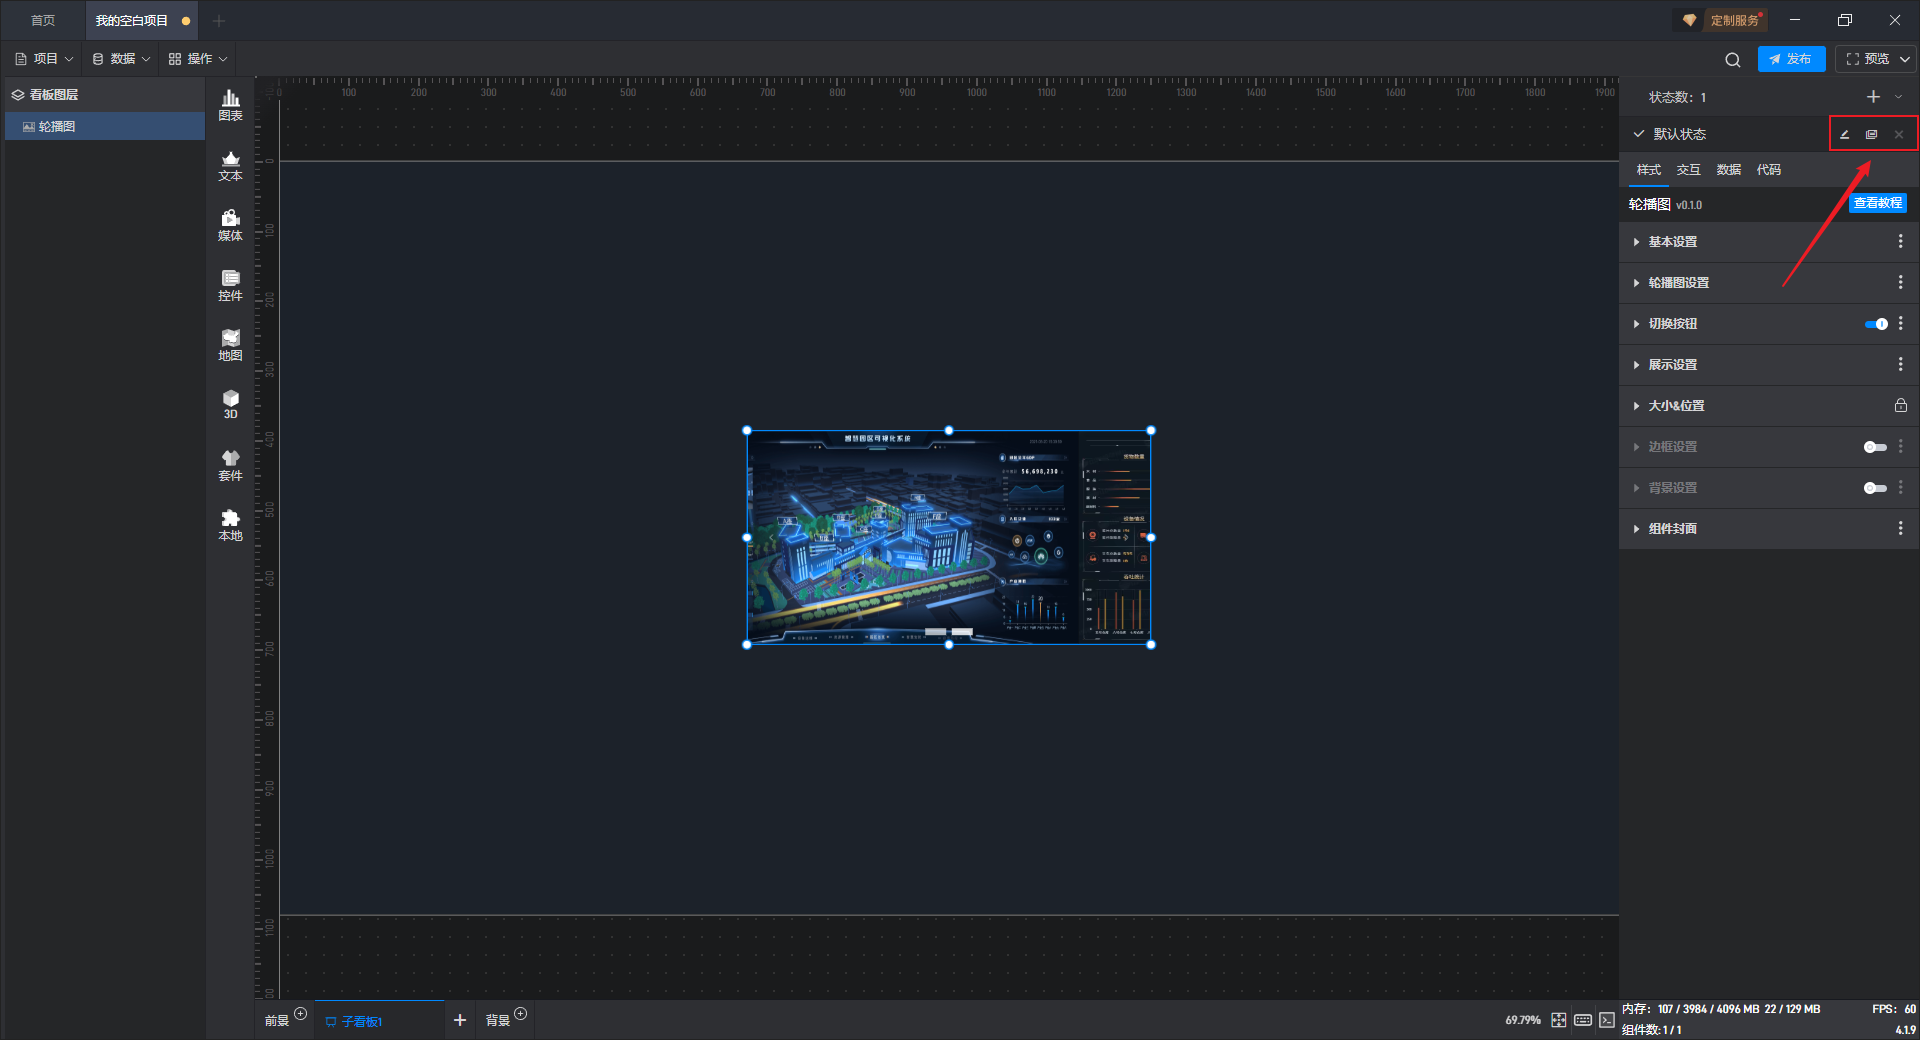Toggle the 默认状态 checkmark
This screenshot has width=1920, height=1040.
click(1639, 134)
